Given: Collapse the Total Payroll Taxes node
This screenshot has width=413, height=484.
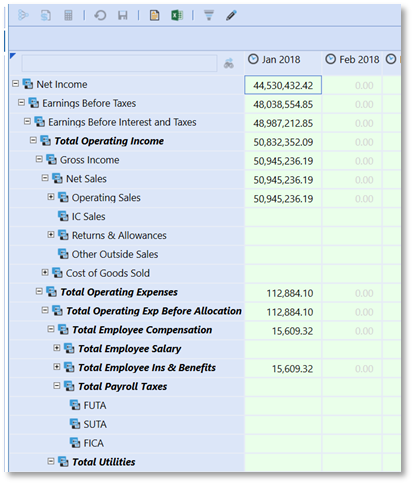Looking at the screenshot, I should (x=57, y=386).
